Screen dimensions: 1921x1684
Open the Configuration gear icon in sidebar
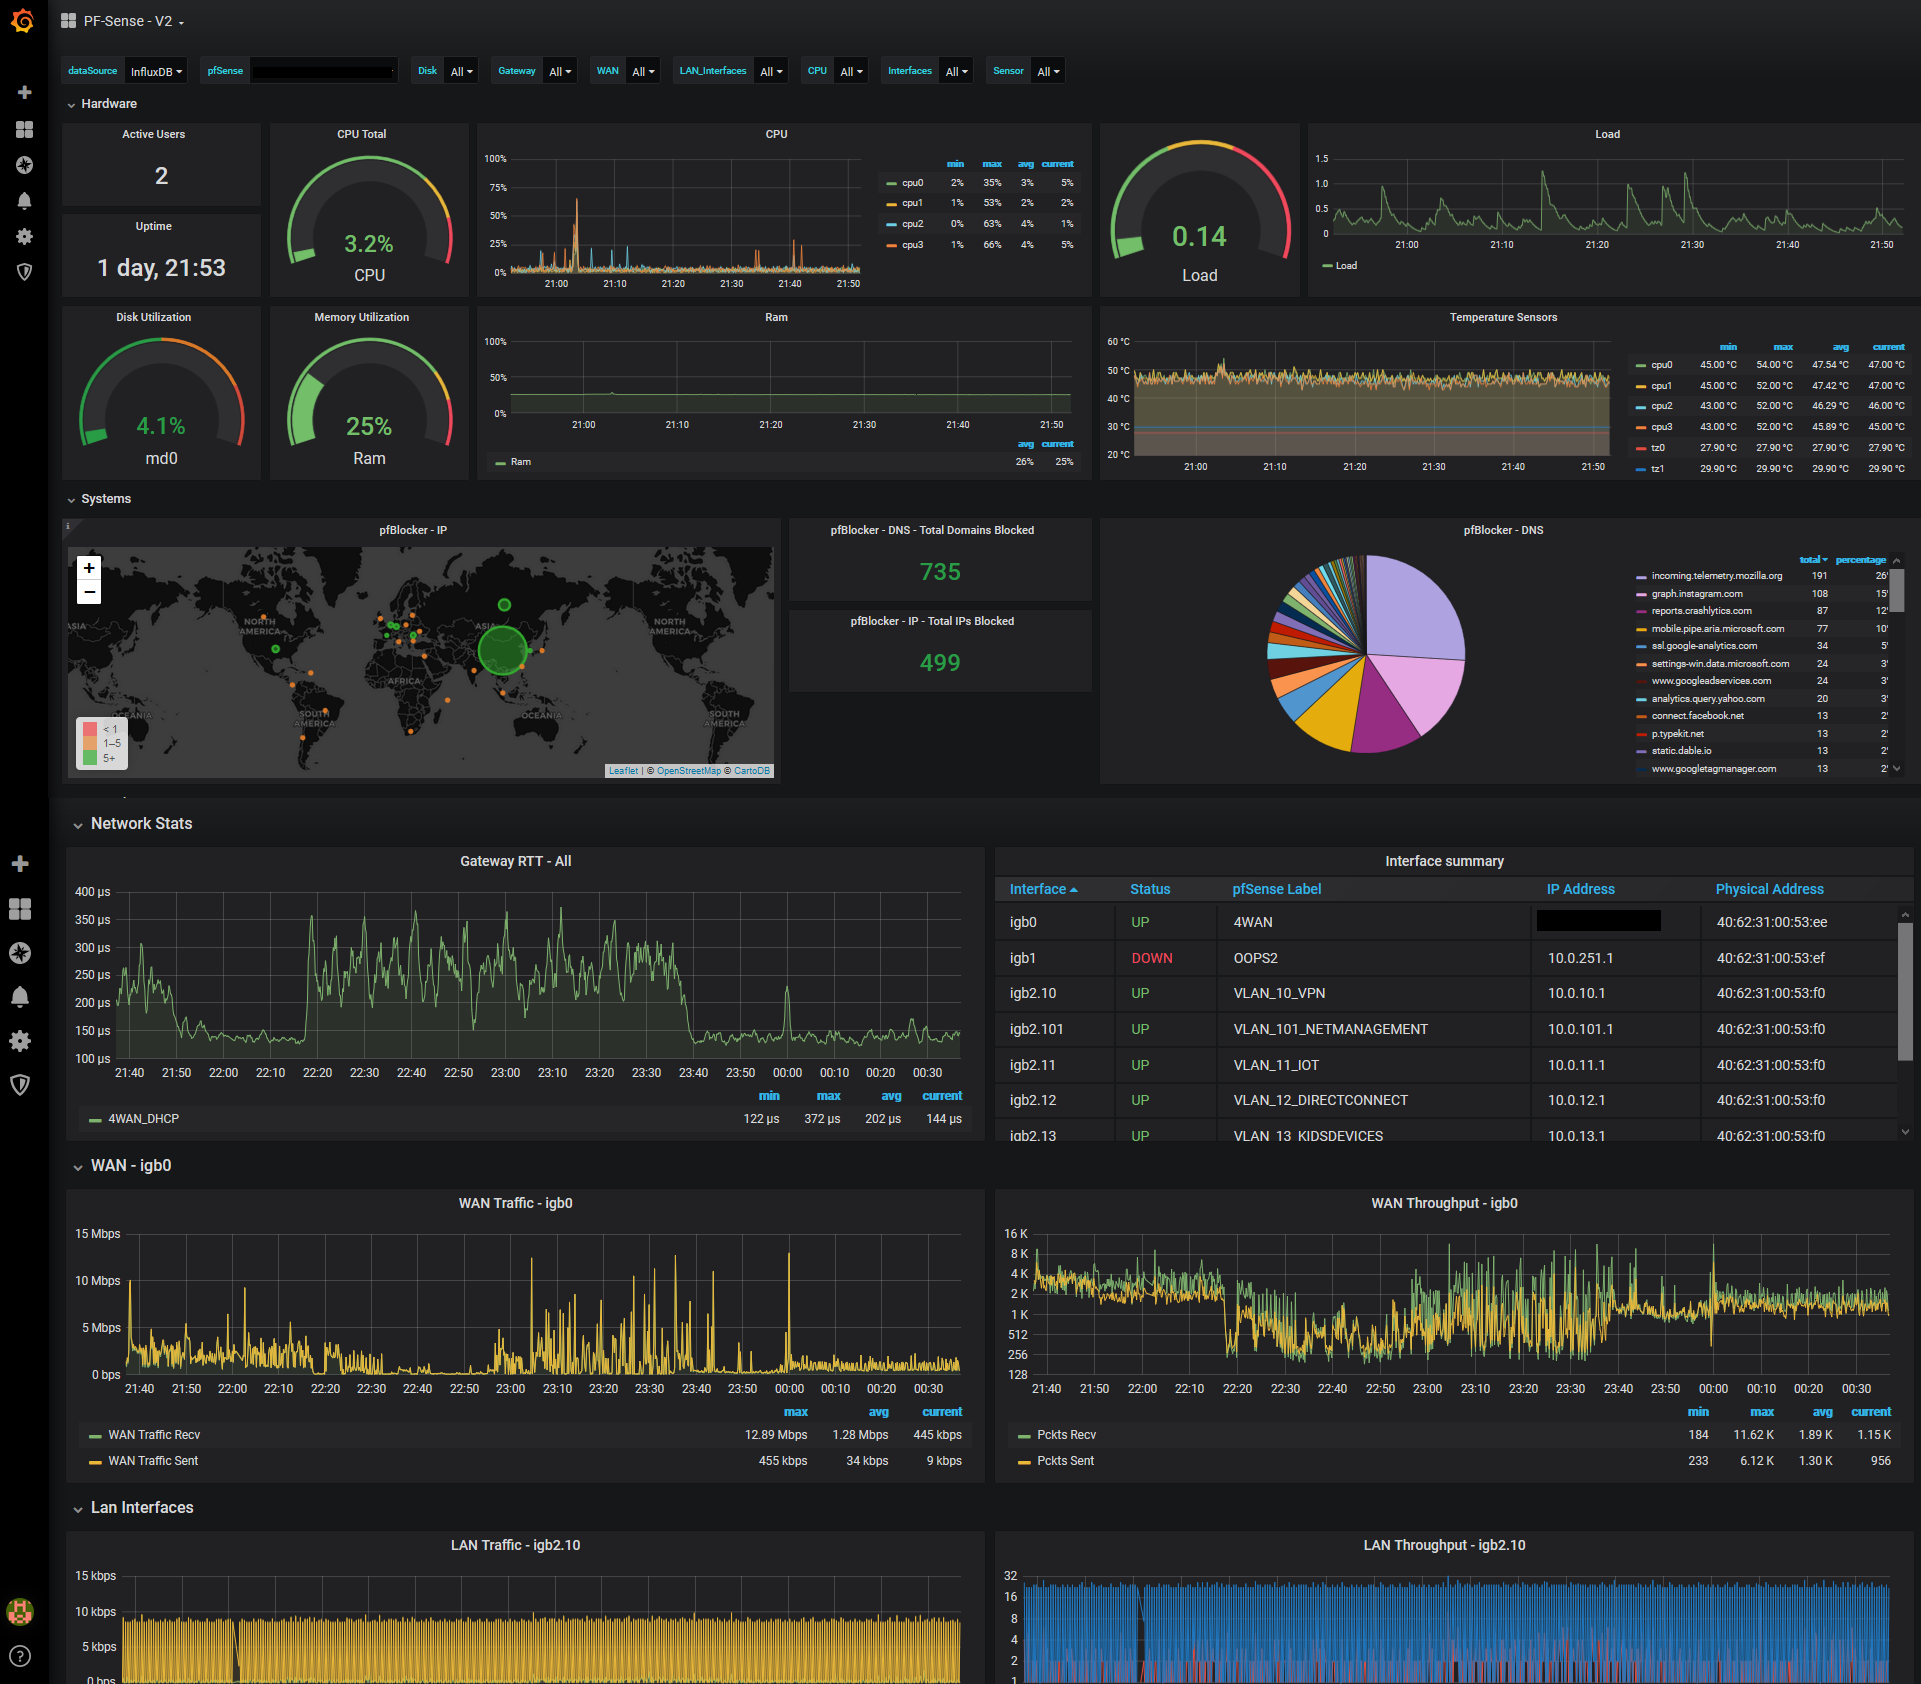coord(25,237)
